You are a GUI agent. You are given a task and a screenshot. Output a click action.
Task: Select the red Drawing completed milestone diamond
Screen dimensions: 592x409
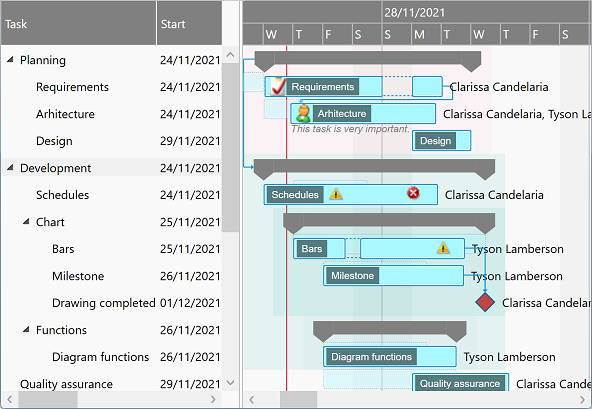pyautogui.click(x=485, y=302)
